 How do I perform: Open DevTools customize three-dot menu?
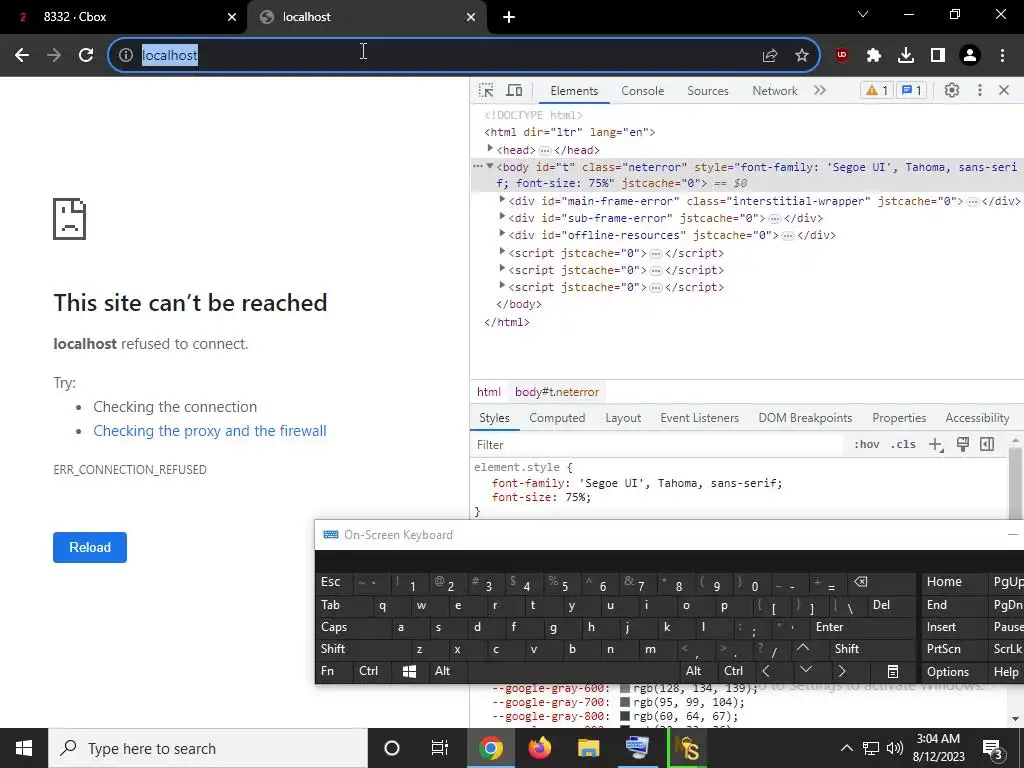point(980,90)
